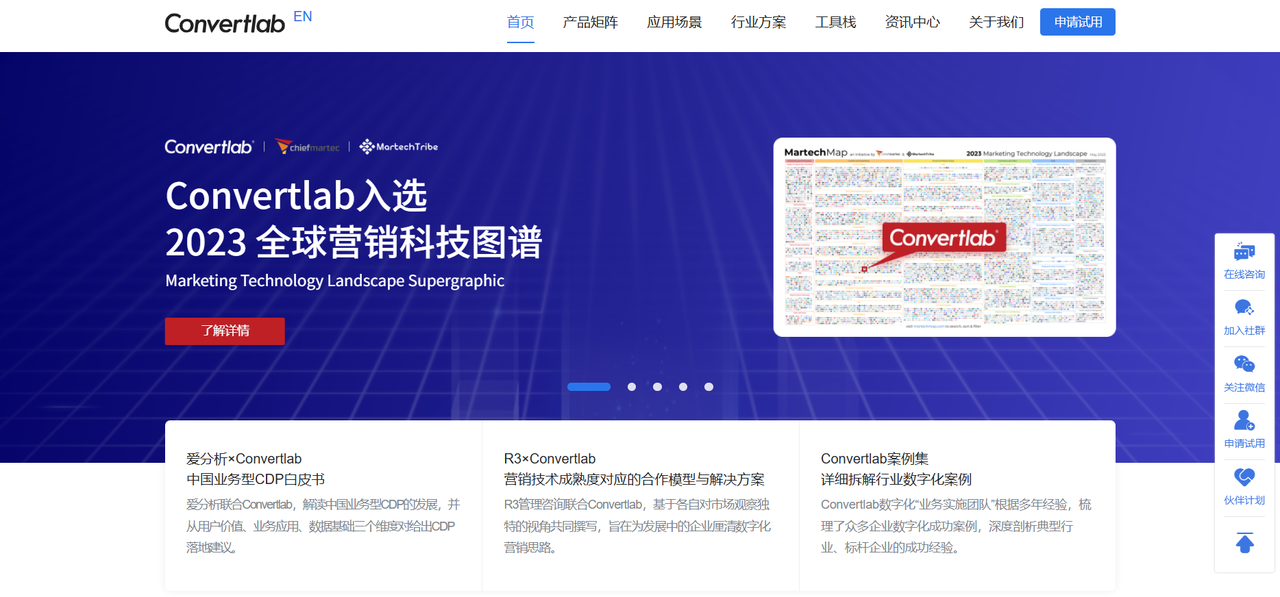Go to fifth carousel slide dot
The image size is (1280, 597).
(x=709, y=387)
